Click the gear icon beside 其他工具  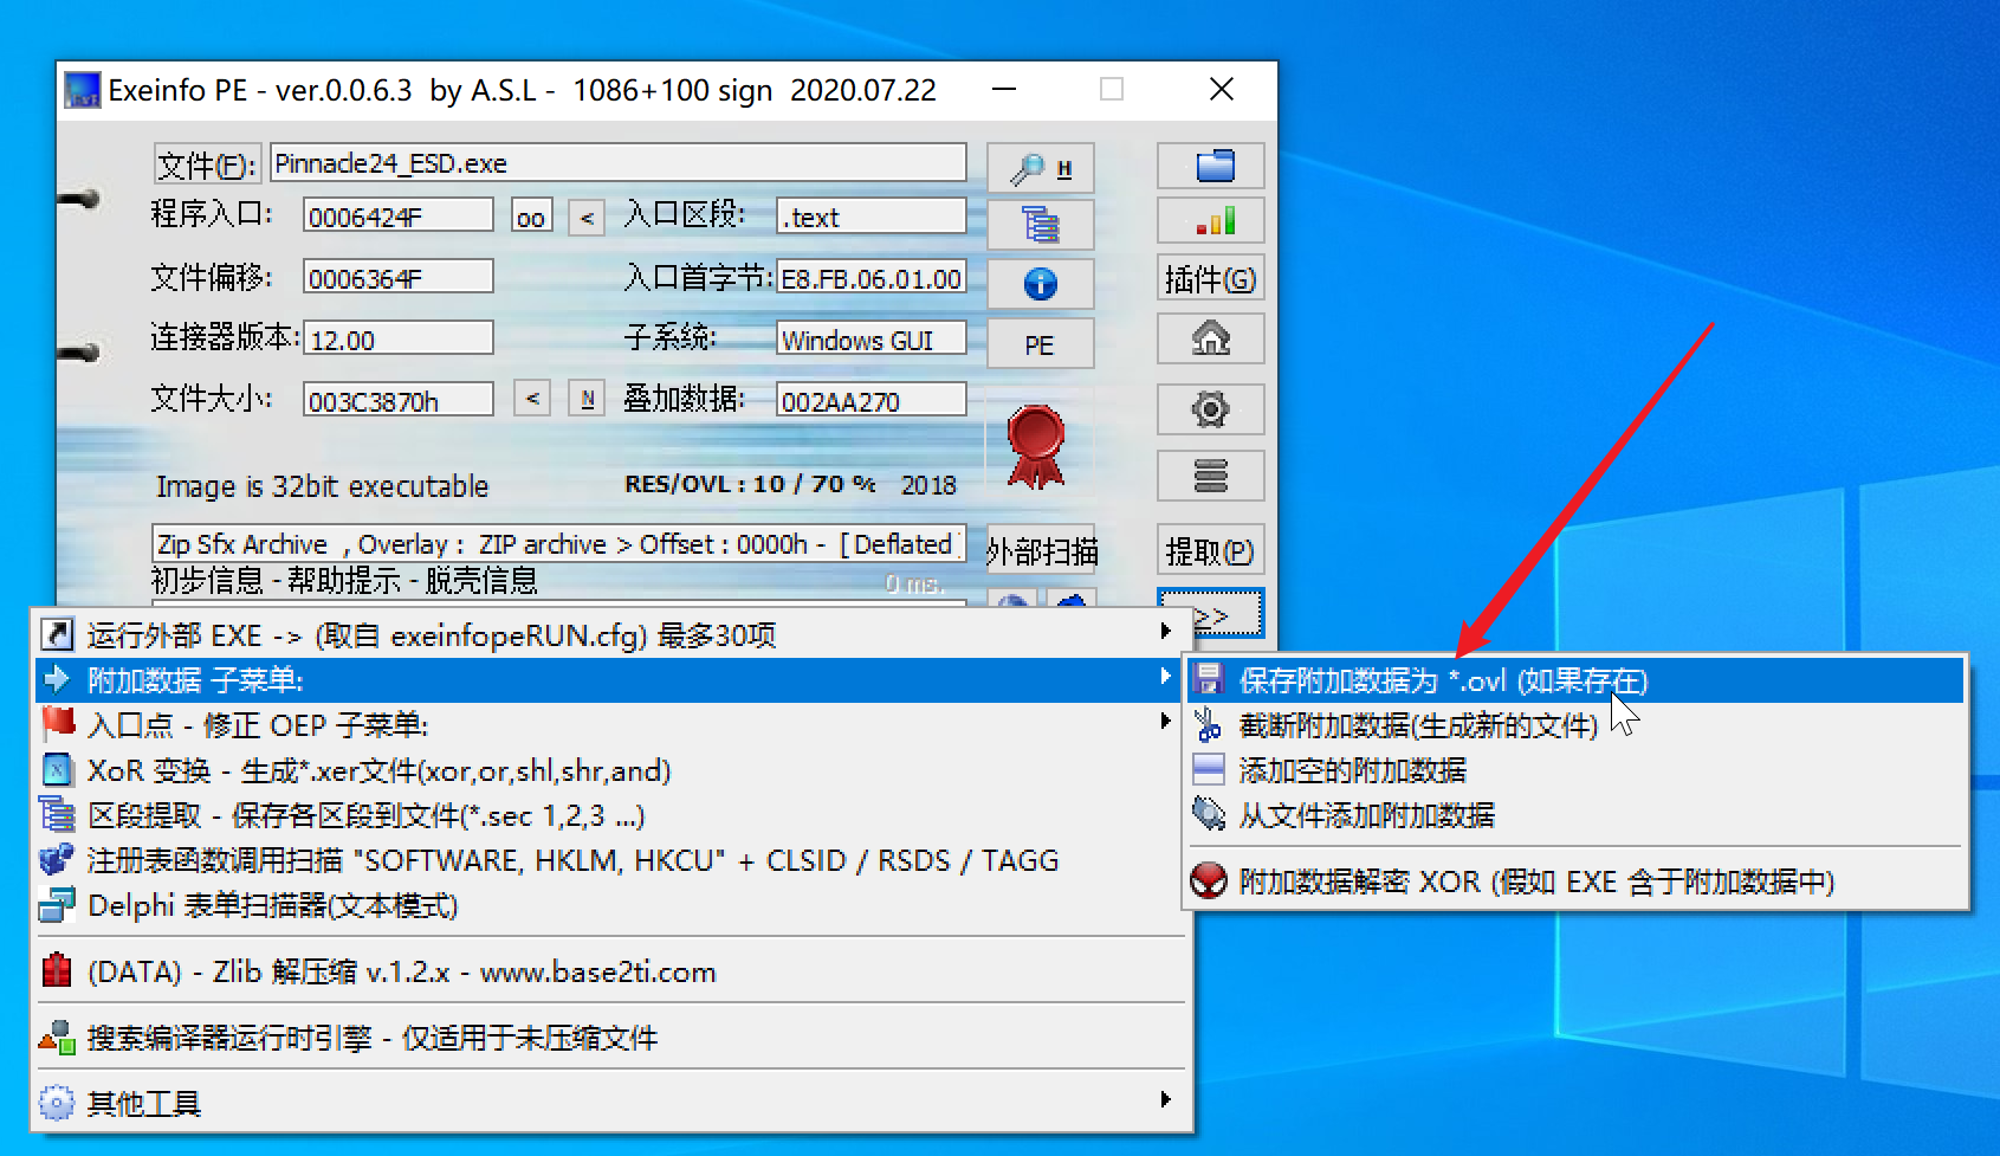(57, 1102)
